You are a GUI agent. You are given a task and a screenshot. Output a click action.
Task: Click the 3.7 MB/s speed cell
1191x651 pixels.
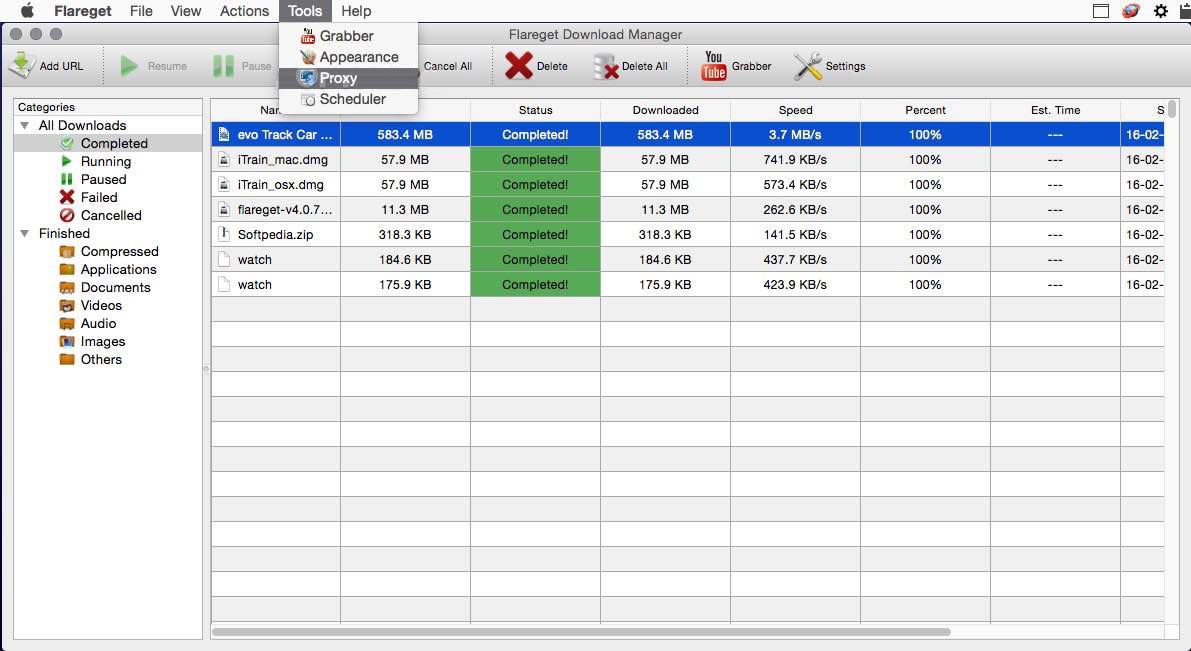[x=795, y=134]
